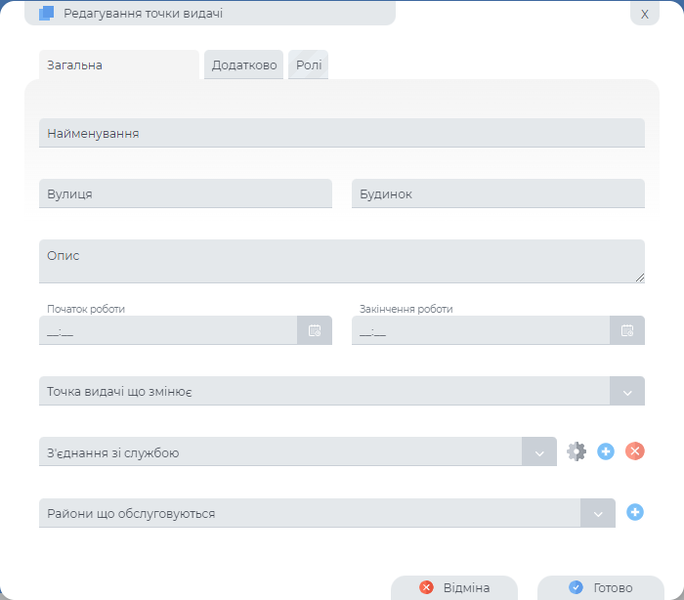Close the dialog with X button
The width and height of the screenshot is (684, 600).
pos(644,14)
